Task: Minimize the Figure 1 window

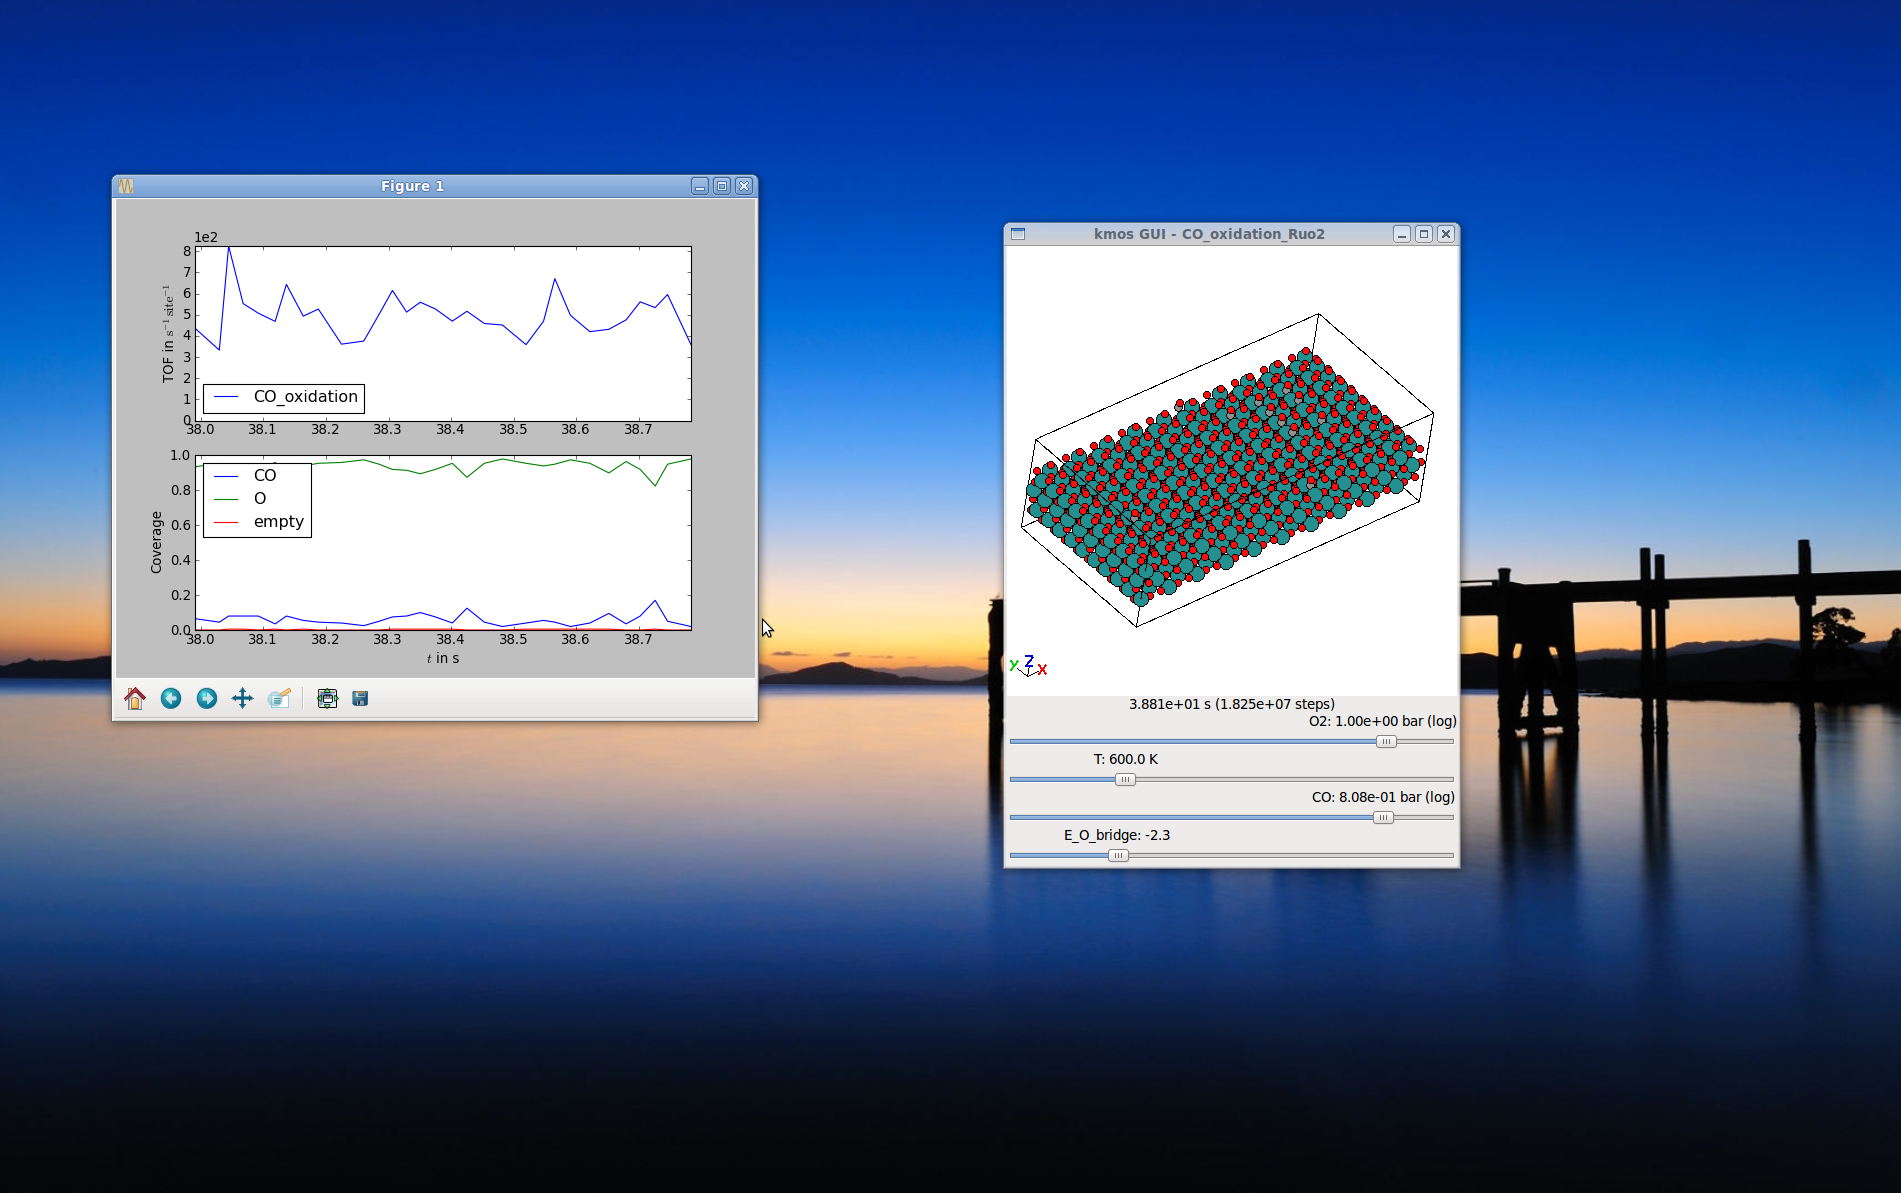Action: [700, 186]
